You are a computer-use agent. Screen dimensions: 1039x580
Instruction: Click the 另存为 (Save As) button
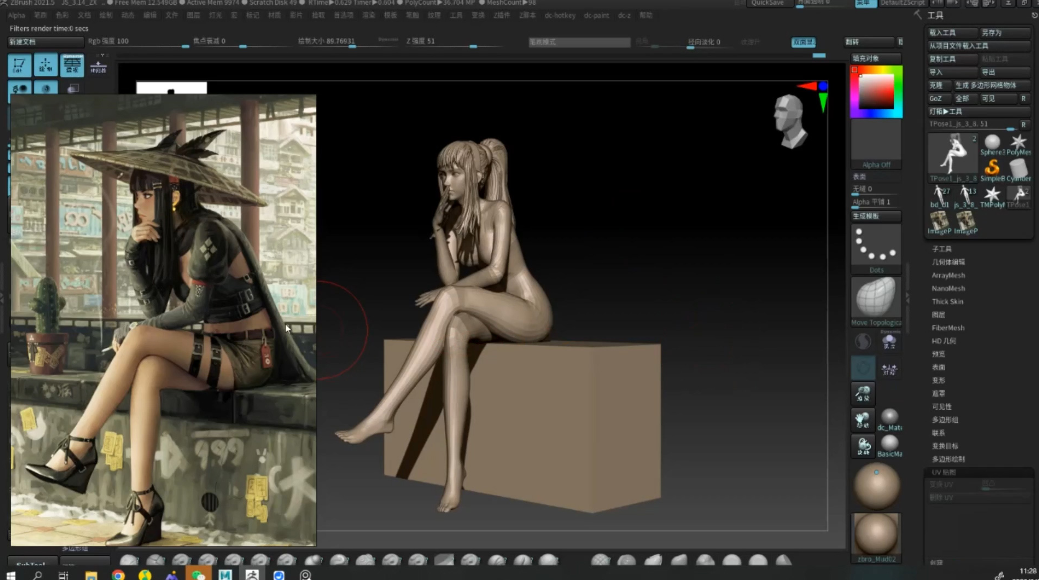click(1005, 32)
